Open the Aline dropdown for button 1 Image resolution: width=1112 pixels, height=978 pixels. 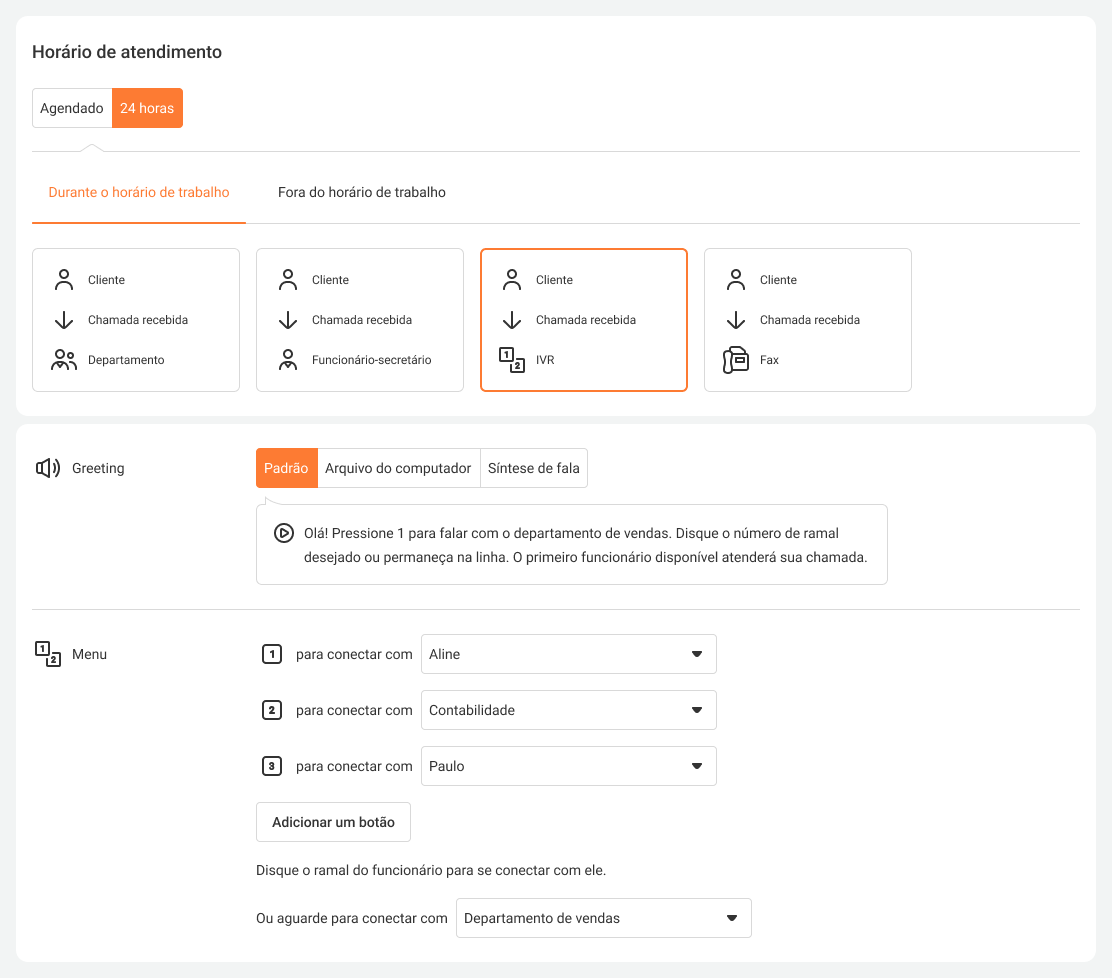coord(568,654)
